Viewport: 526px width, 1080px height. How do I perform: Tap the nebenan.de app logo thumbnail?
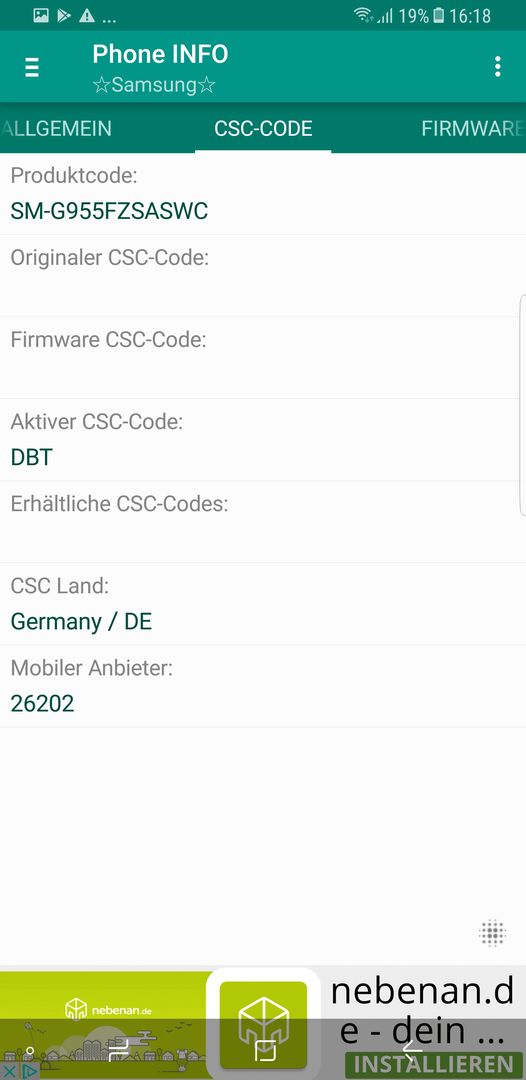263,1025
